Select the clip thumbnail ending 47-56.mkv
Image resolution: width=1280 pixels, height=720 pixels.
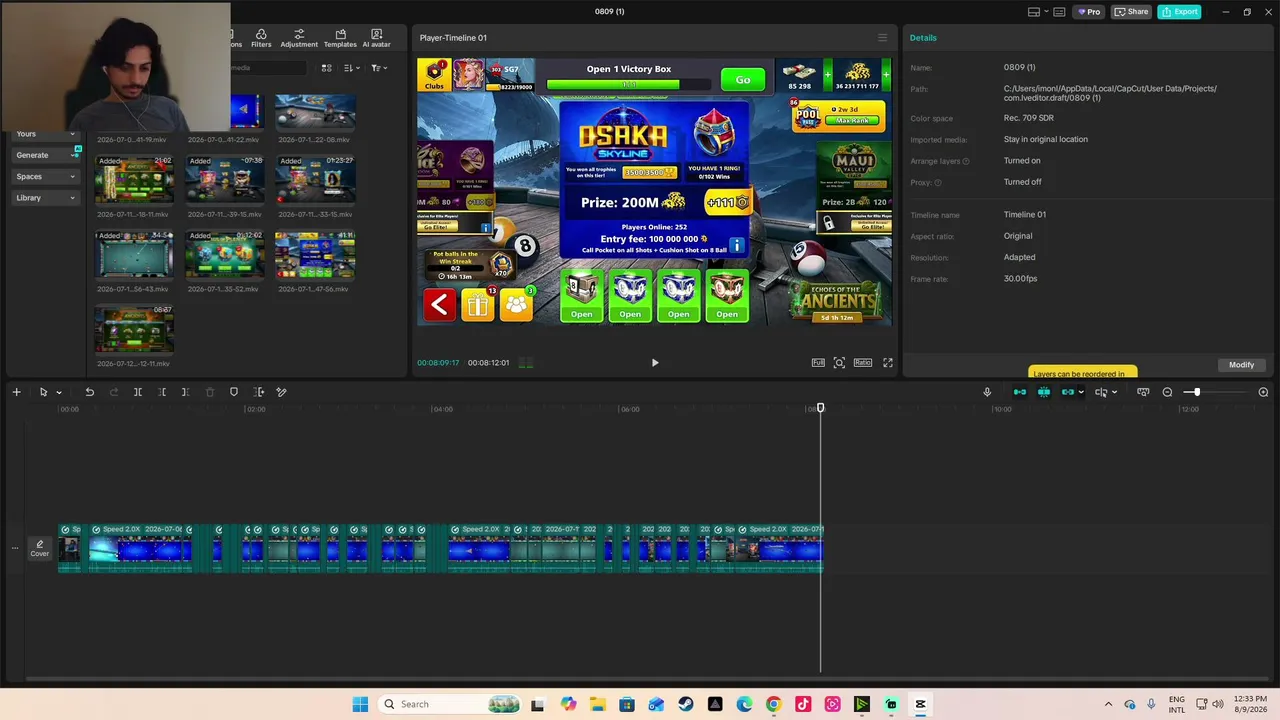click(x=315, y=255)
